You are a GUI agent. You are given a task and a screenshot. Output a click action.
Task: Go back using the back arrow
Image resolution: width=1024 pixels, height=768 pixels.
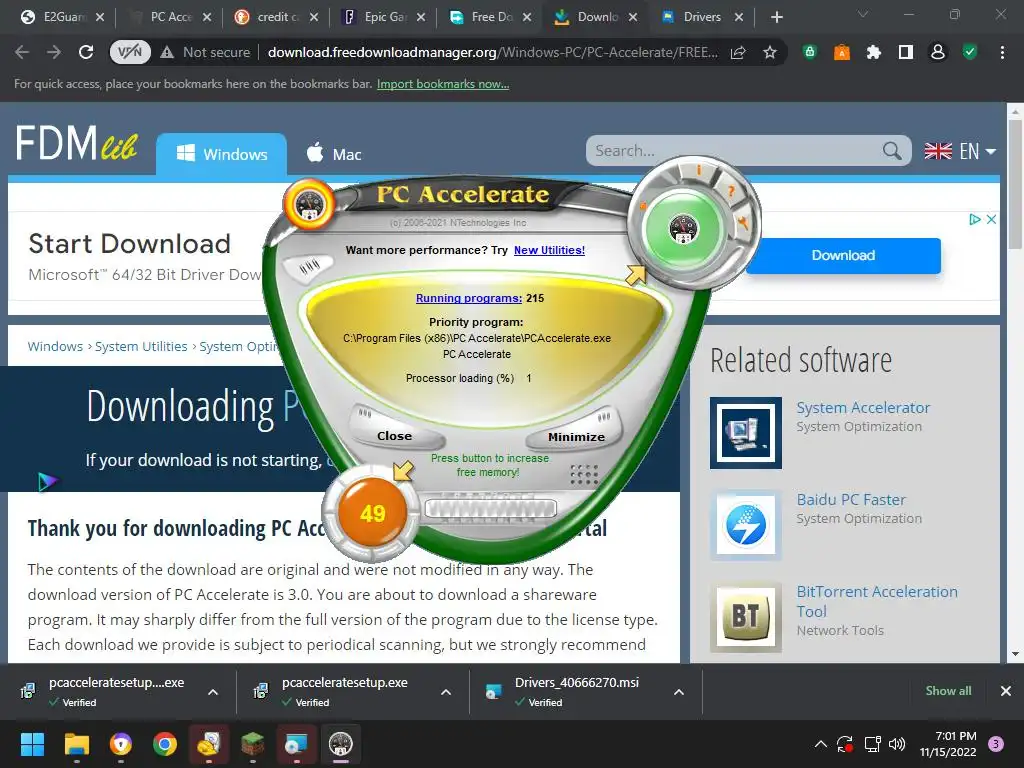click(22, 52)
